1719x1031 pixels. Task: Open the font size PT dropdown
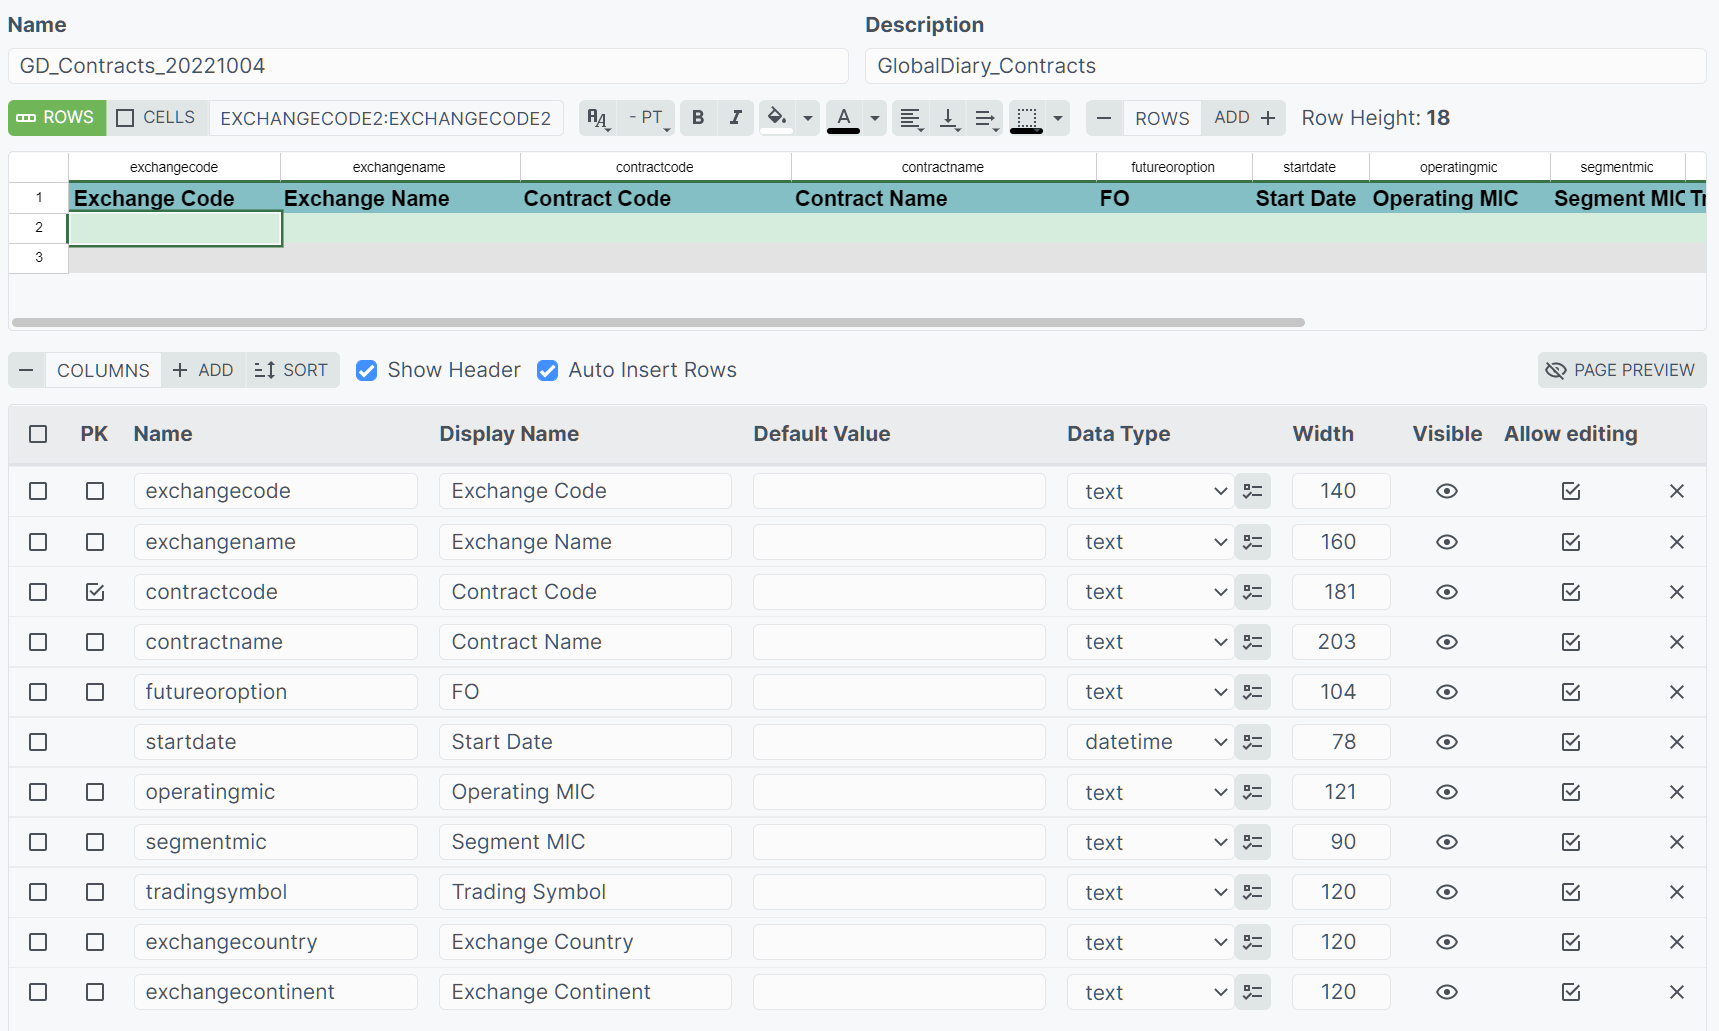tap(647, 118)
